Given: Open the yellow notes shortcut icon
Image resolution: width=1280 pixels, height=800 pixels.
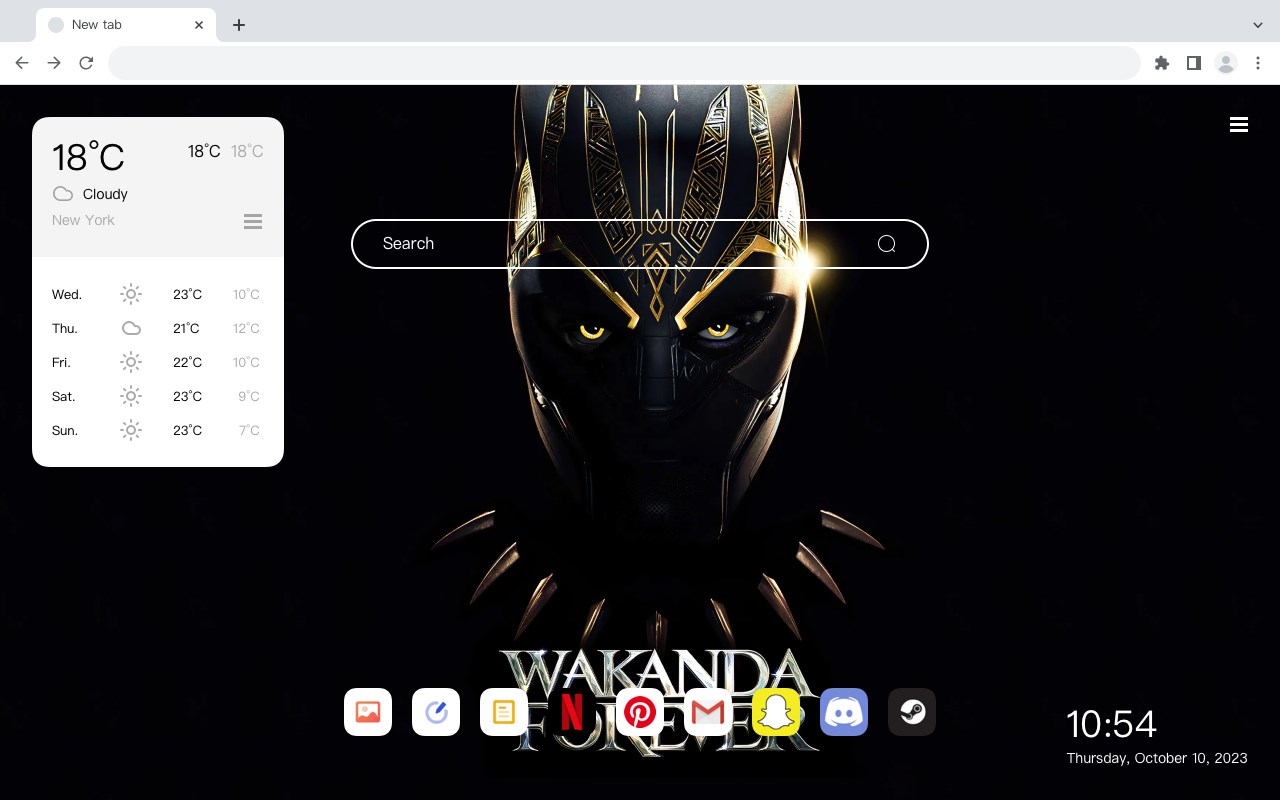Looking at the screenshot, I should point(504,712).
